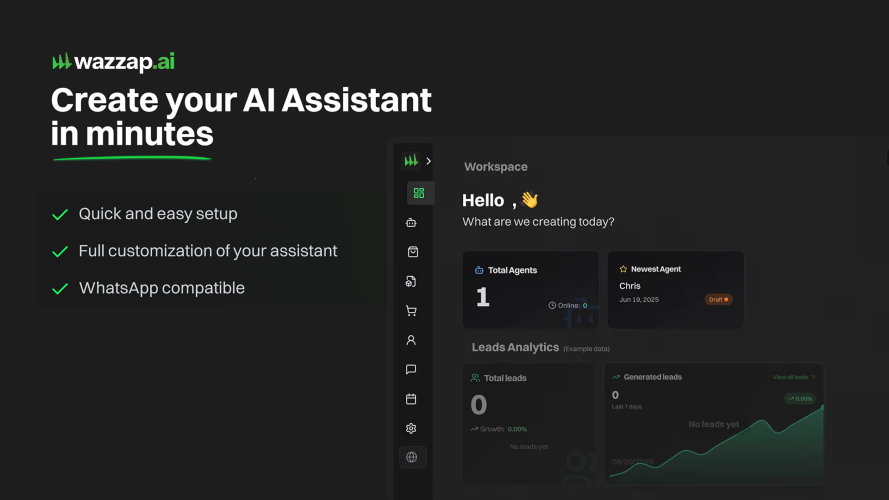Click the people icon beside Total leads
Screen dimensions: 889x500
[x=475, y=378]
